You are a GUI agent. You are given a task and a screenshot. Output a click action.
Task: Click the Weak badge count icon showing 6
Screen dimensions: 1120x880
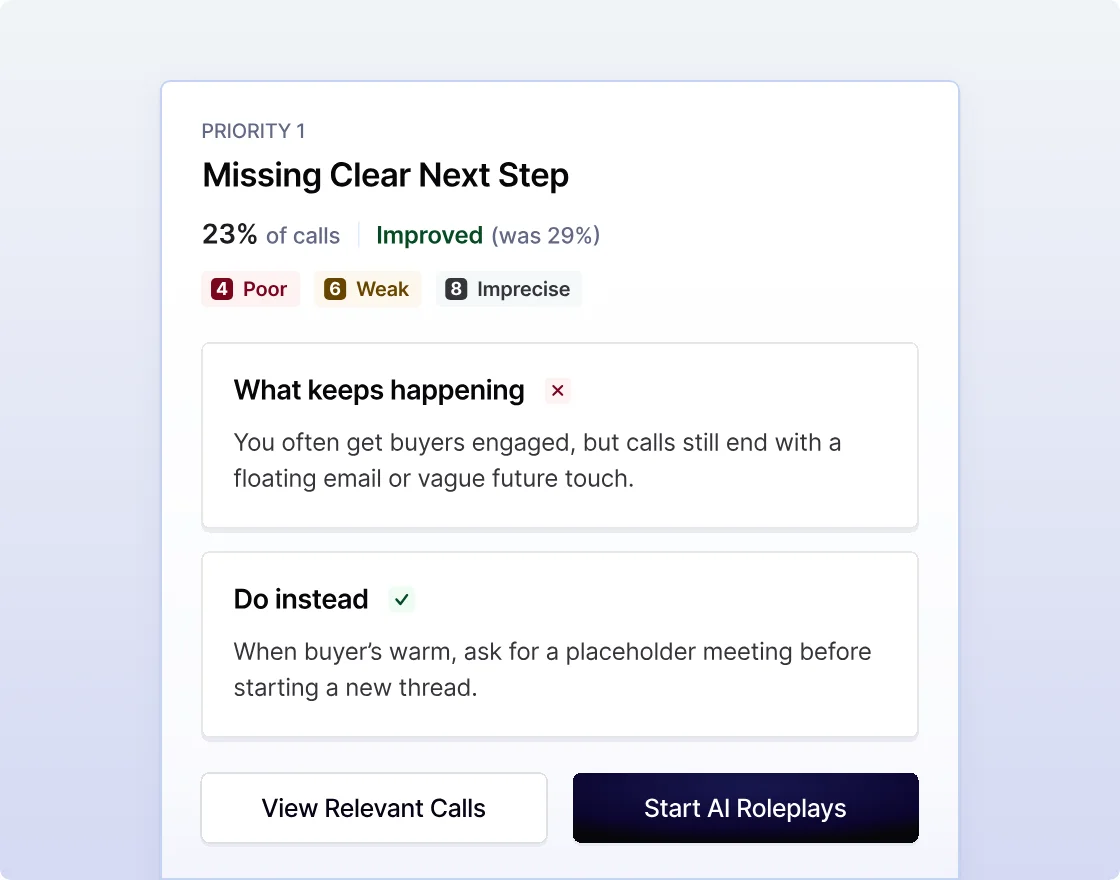coord(336,289)
